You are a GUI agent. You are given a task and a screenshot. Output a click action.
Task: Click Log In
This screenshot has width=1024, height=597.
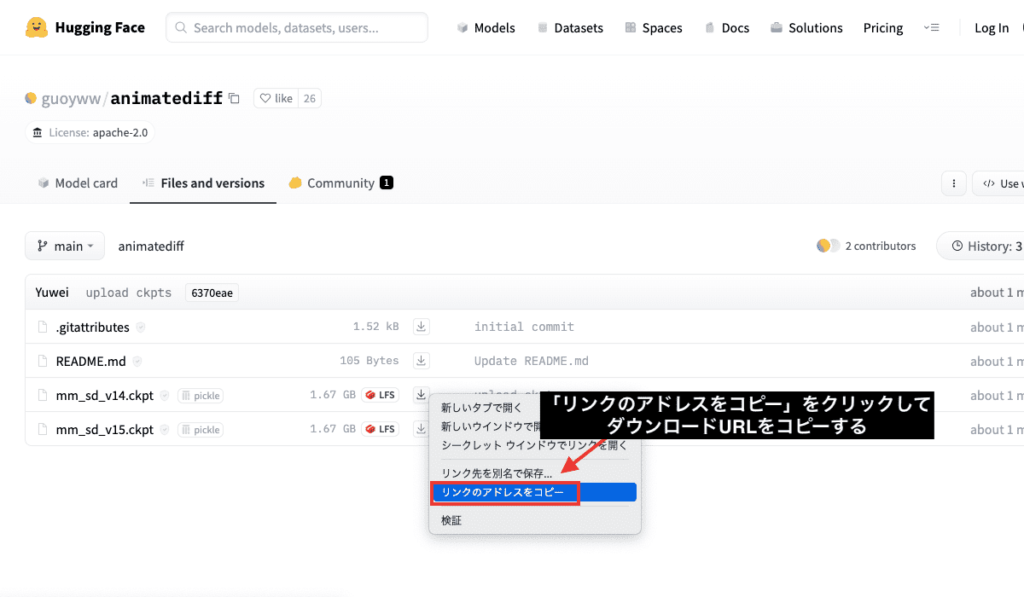click(991, 27)
